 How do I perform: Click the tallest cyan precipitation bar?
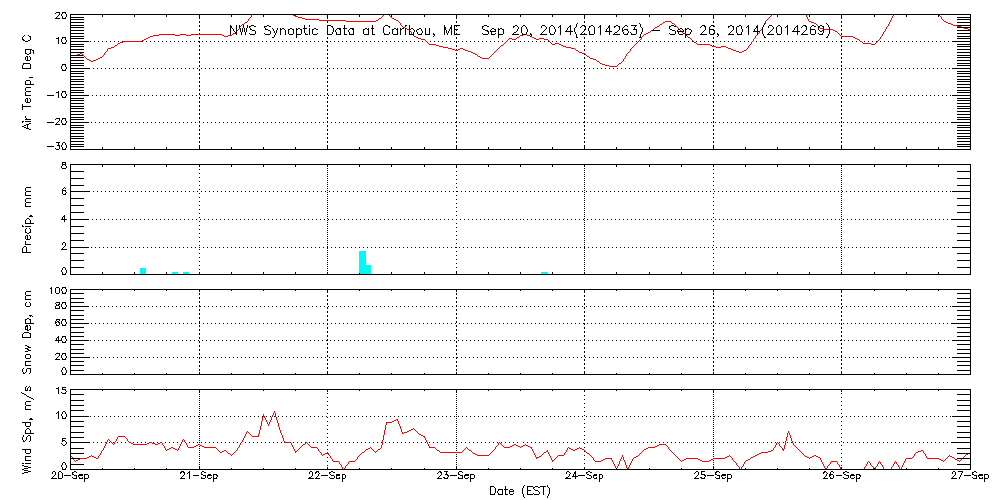click(362, 262)
